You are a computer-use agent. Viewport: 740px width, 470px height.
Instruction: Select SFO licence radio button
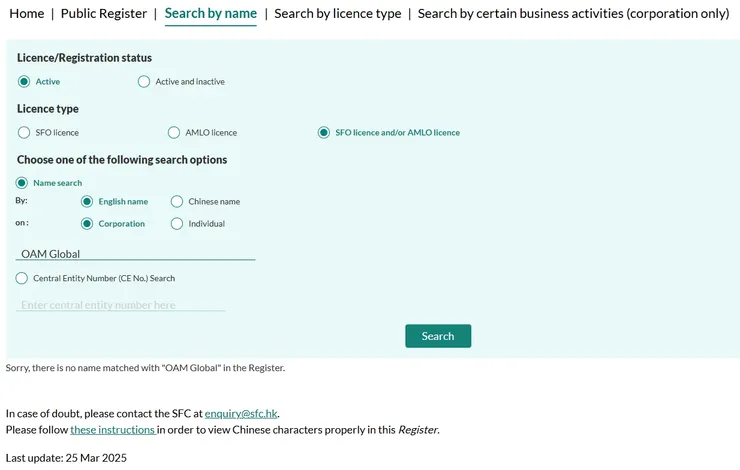pyautogui.click(x=24, y=132)
